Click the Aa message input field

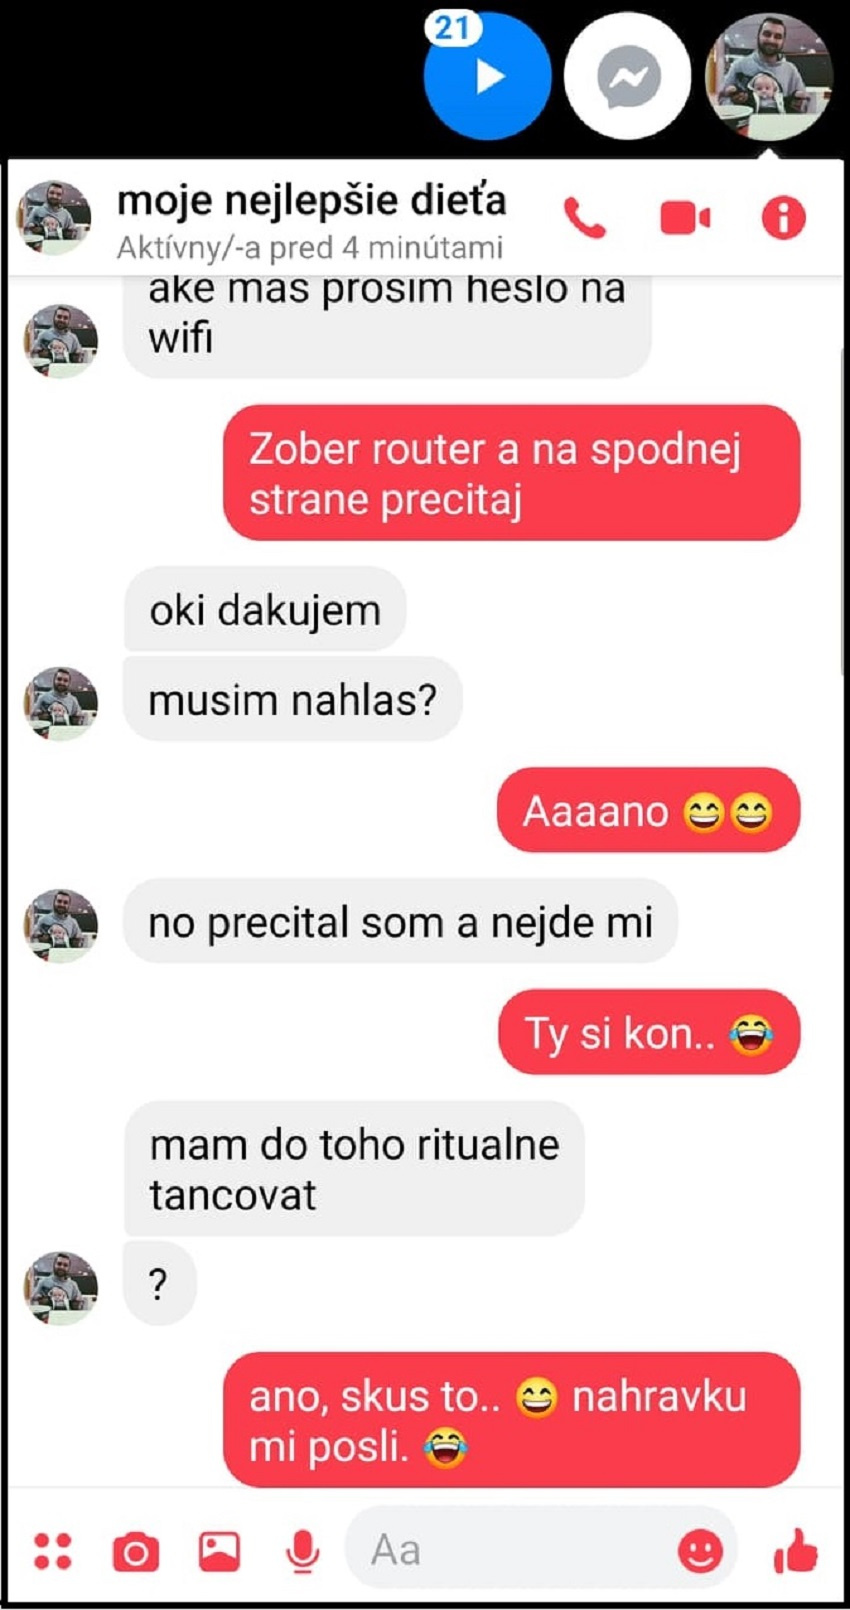541,1551
